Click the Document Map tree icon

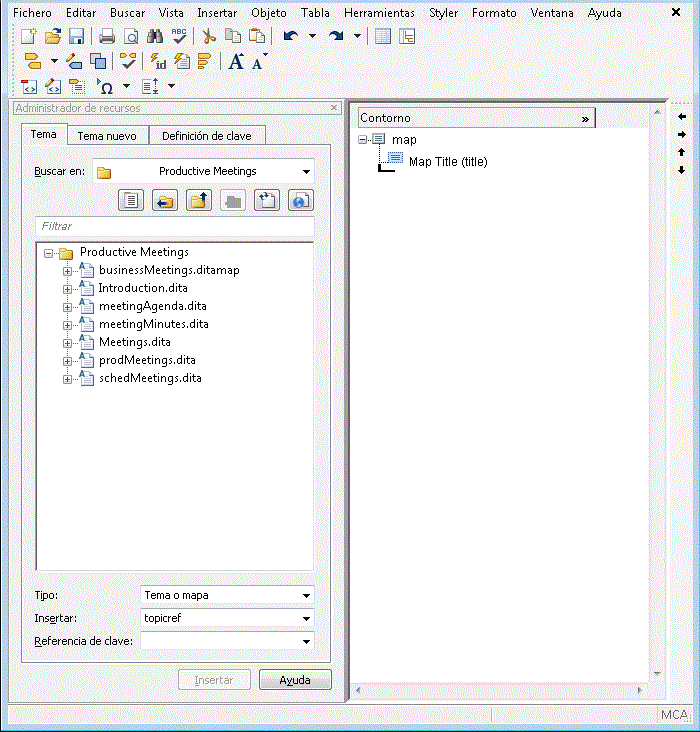coord(407,36)
